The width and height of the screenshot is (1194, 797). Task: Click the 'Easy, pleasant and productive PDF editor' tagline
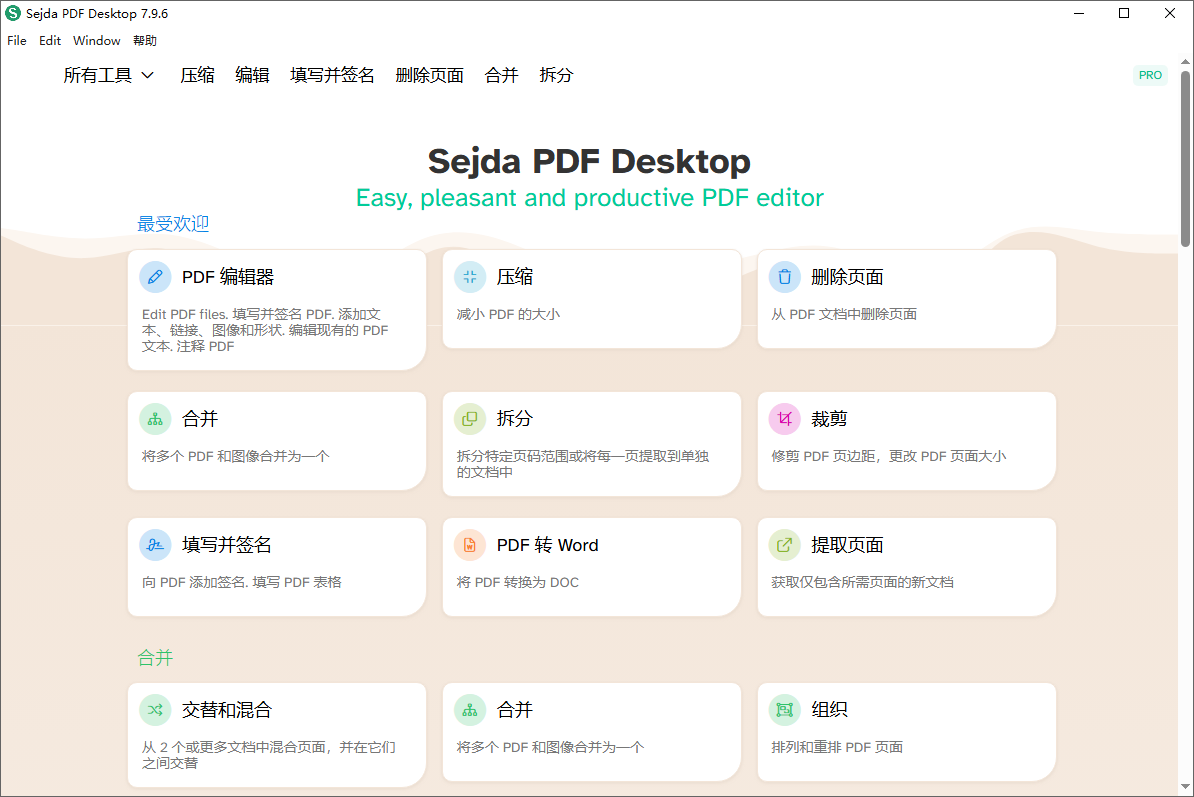589,198
